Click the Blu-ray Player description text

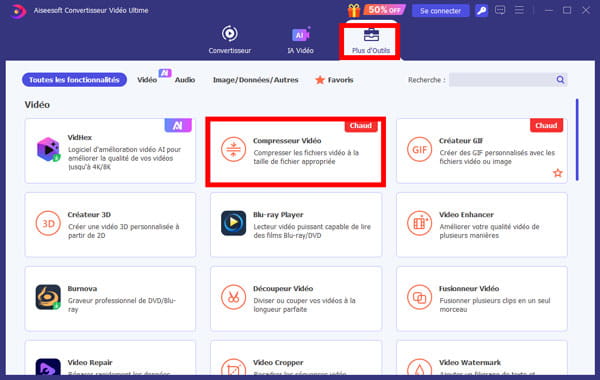point(312,231)
